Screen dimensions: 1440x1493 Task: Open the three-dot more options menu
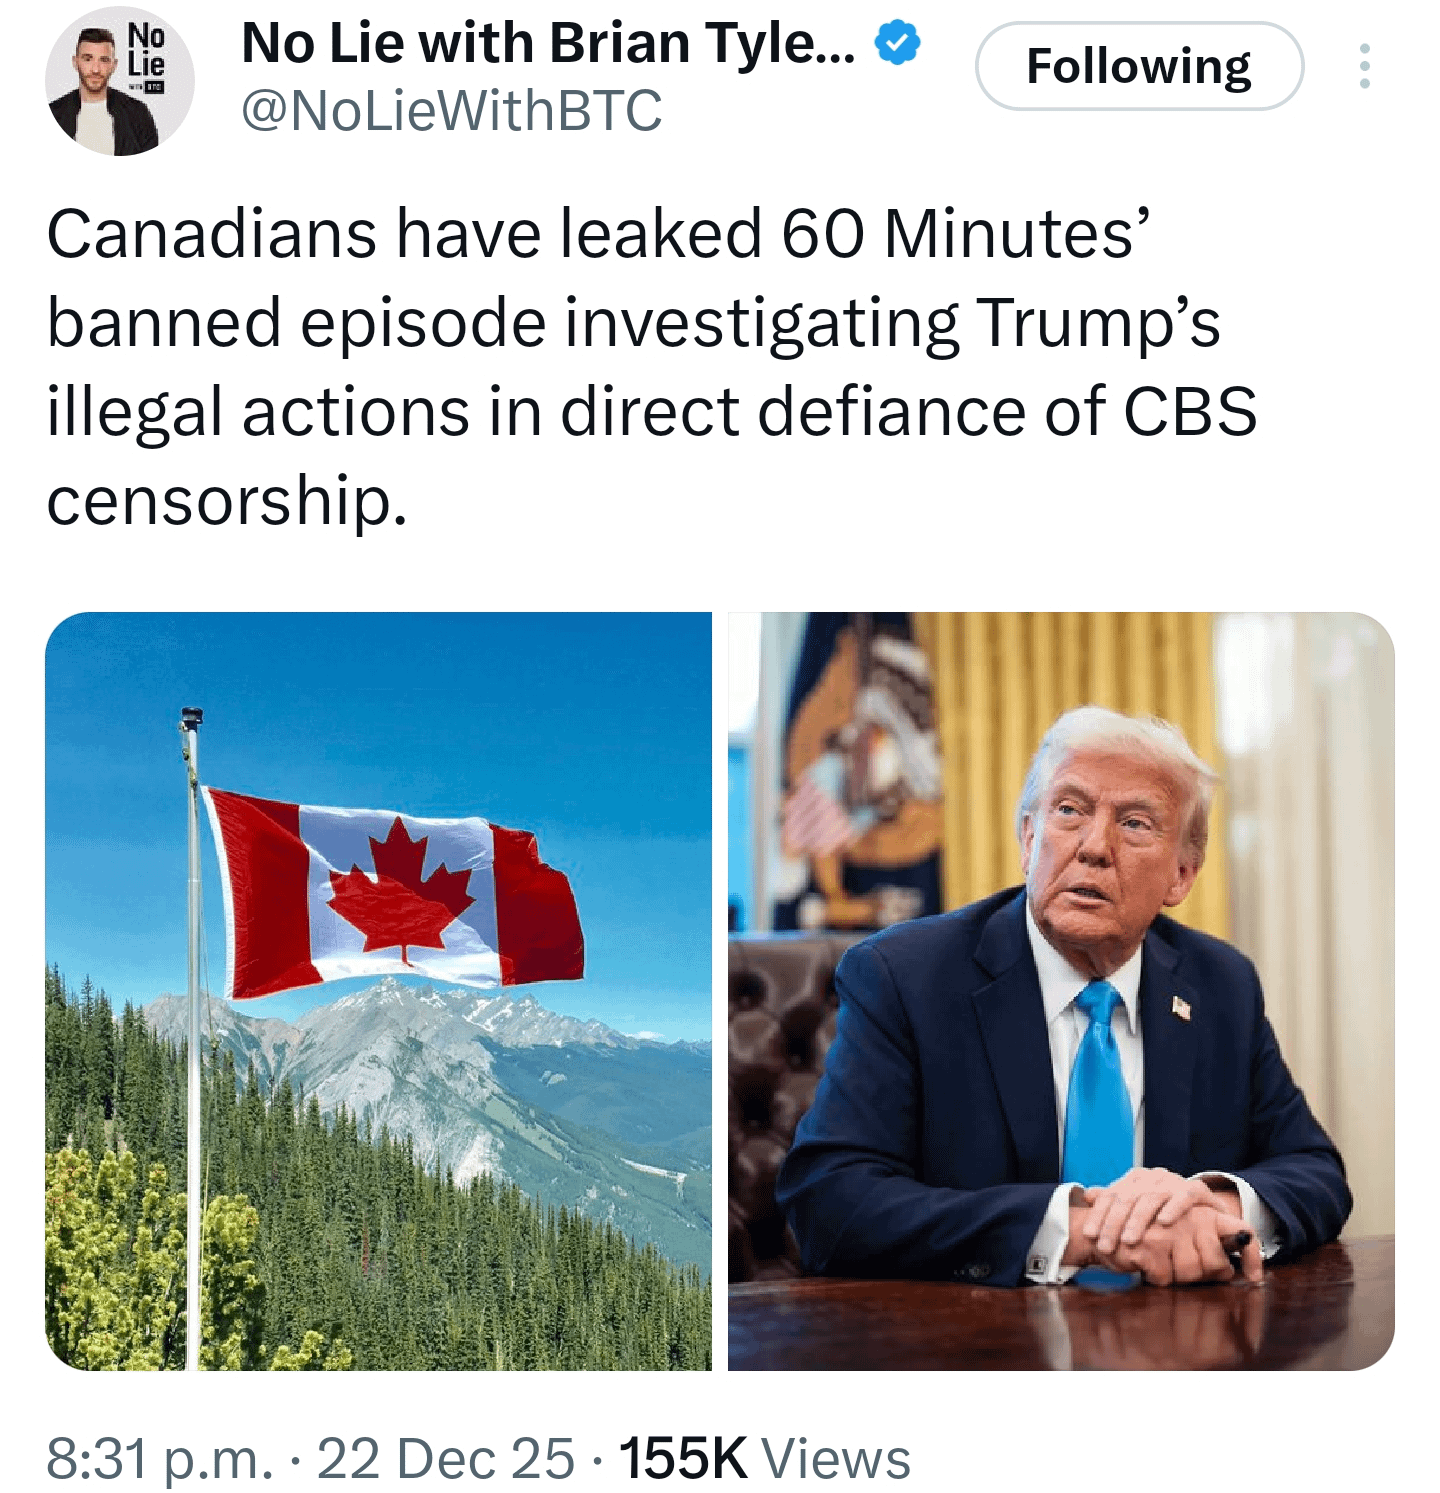tap(1364, 66)
